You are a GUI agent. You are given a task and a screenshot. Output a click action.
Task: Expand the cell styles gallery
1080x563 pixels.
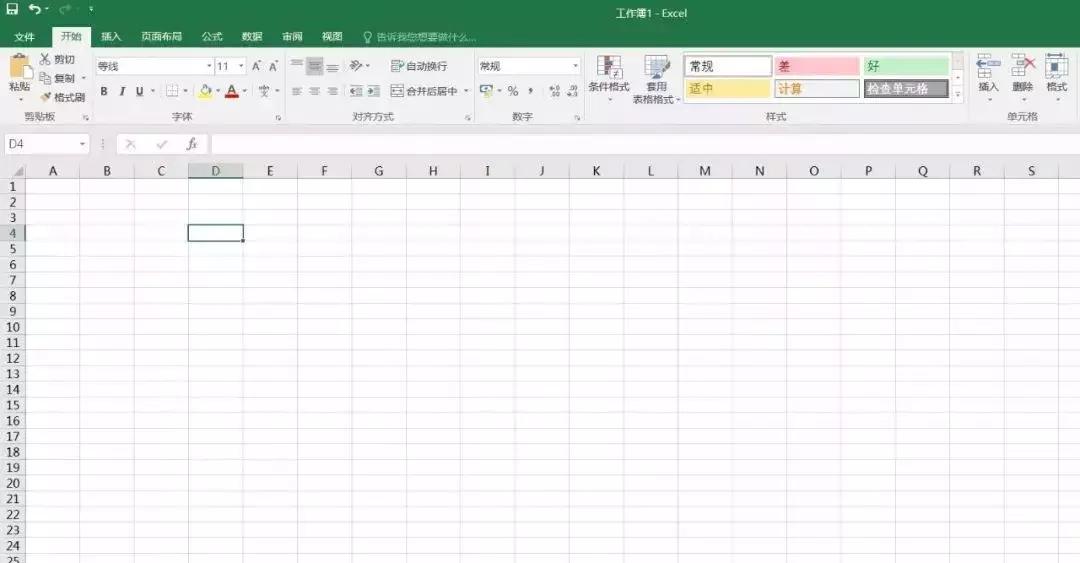[957, 95]
